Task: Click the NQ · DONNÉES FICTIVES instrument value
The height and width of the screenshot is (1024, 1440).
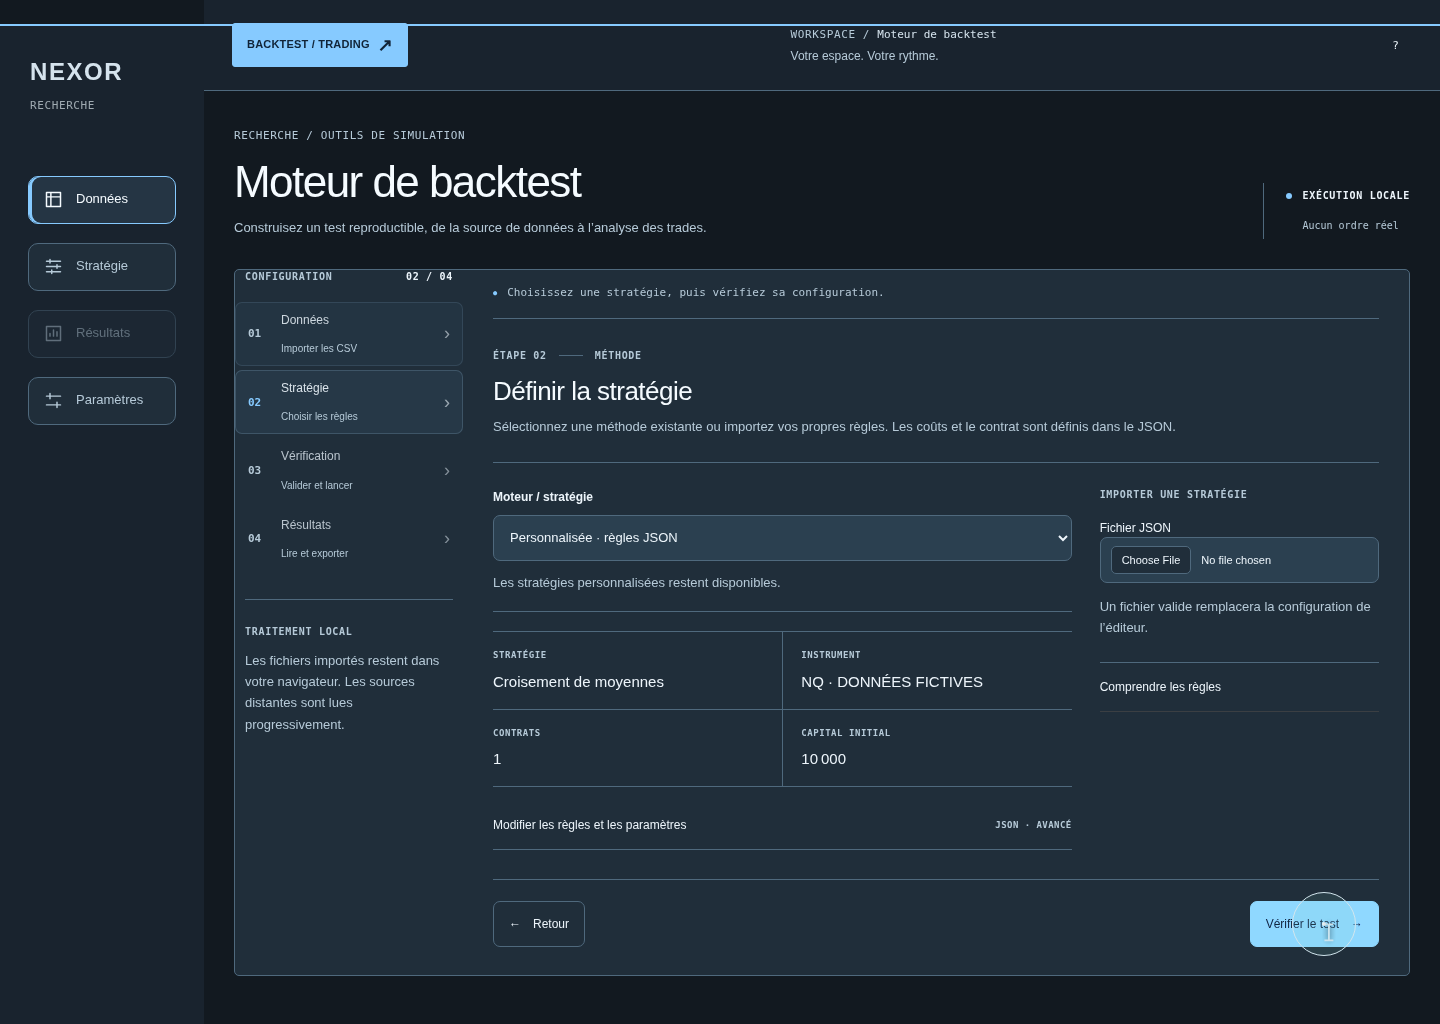Action: [x=892, y=682]
